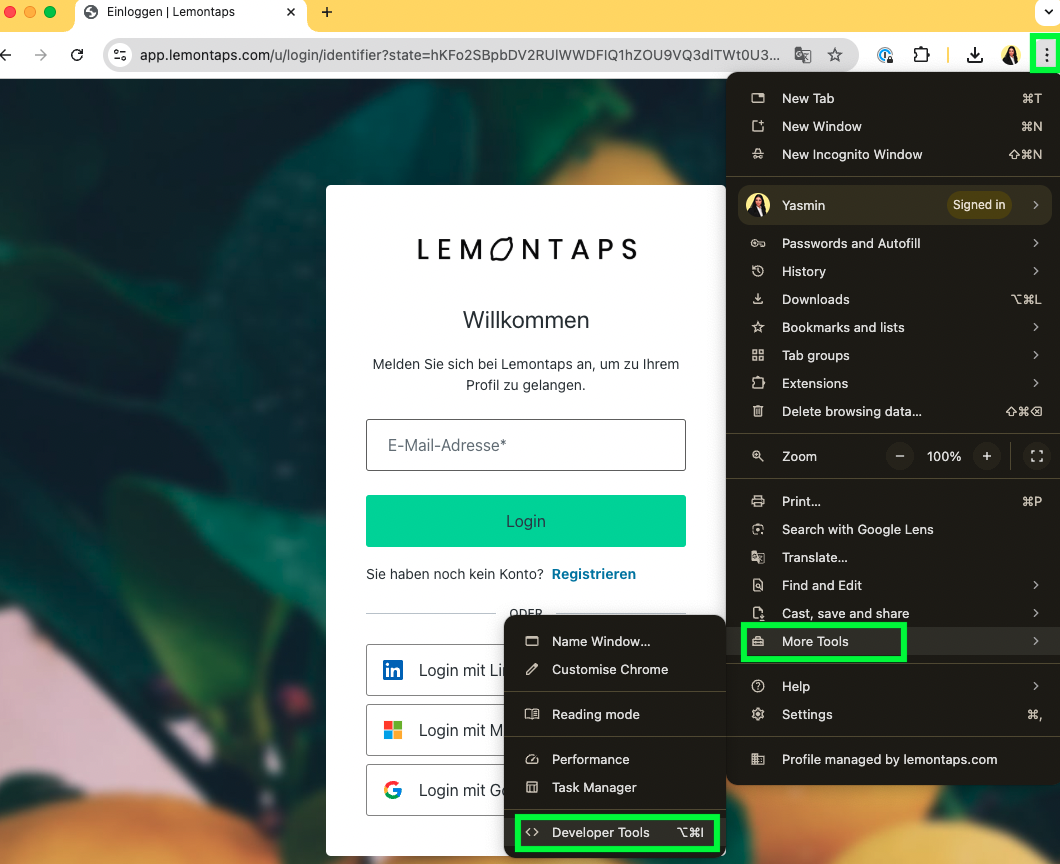Screen dimensions: 1060x864
Task: Open site information icon in address bar
Action: 120,55
